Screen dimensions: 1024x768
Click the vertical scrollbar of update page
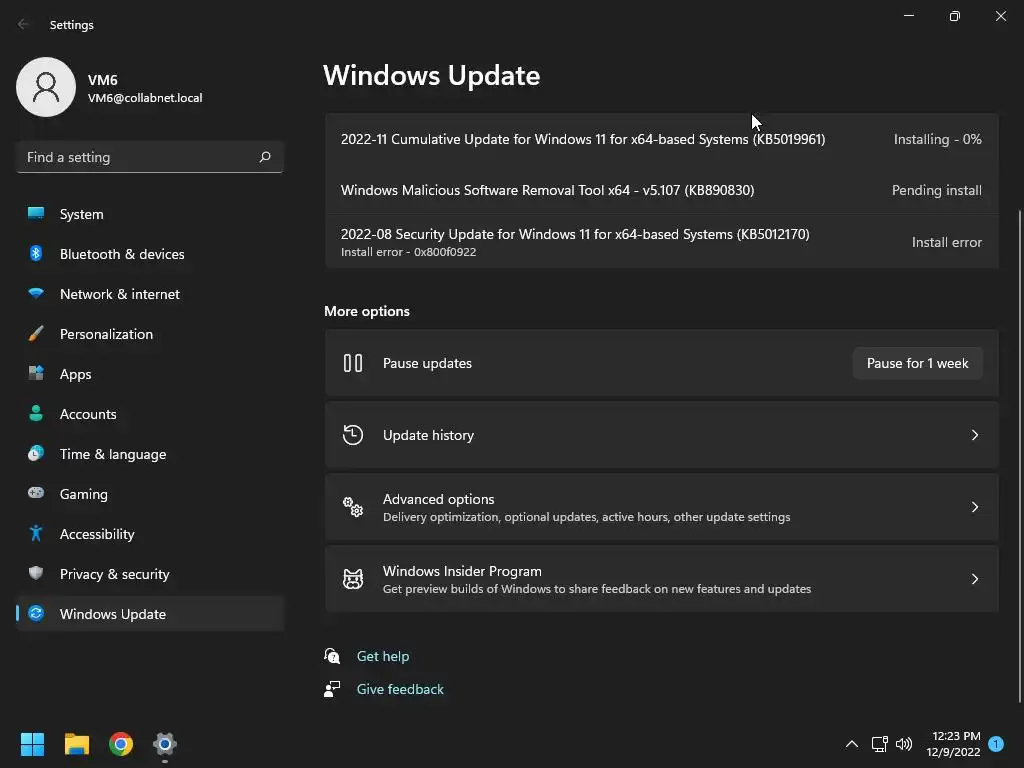1019,450
